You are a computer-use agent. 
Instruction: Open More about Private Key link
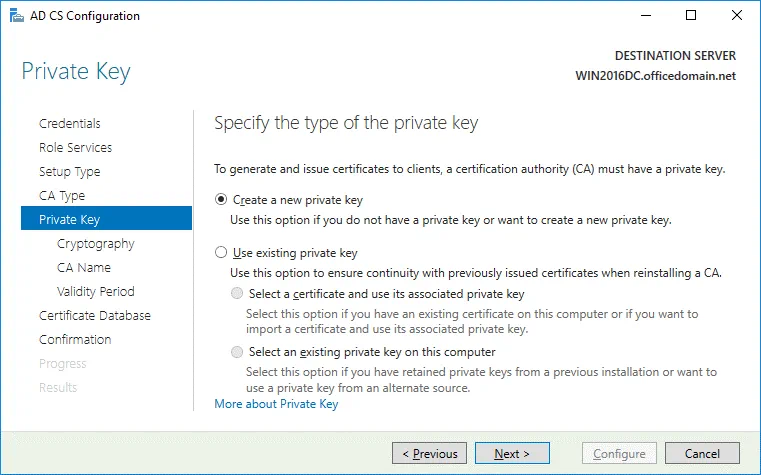[276, 404]
